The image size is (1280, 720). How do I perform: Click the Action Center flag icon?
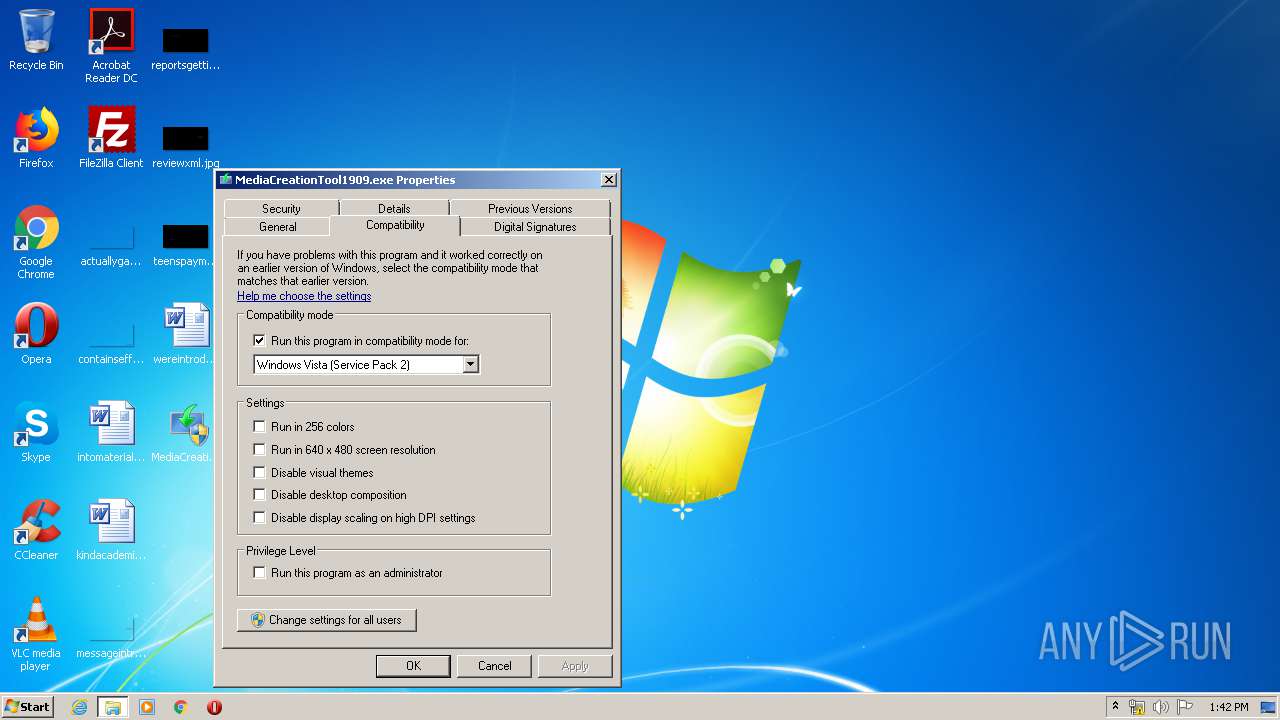tap(1185, 707)
